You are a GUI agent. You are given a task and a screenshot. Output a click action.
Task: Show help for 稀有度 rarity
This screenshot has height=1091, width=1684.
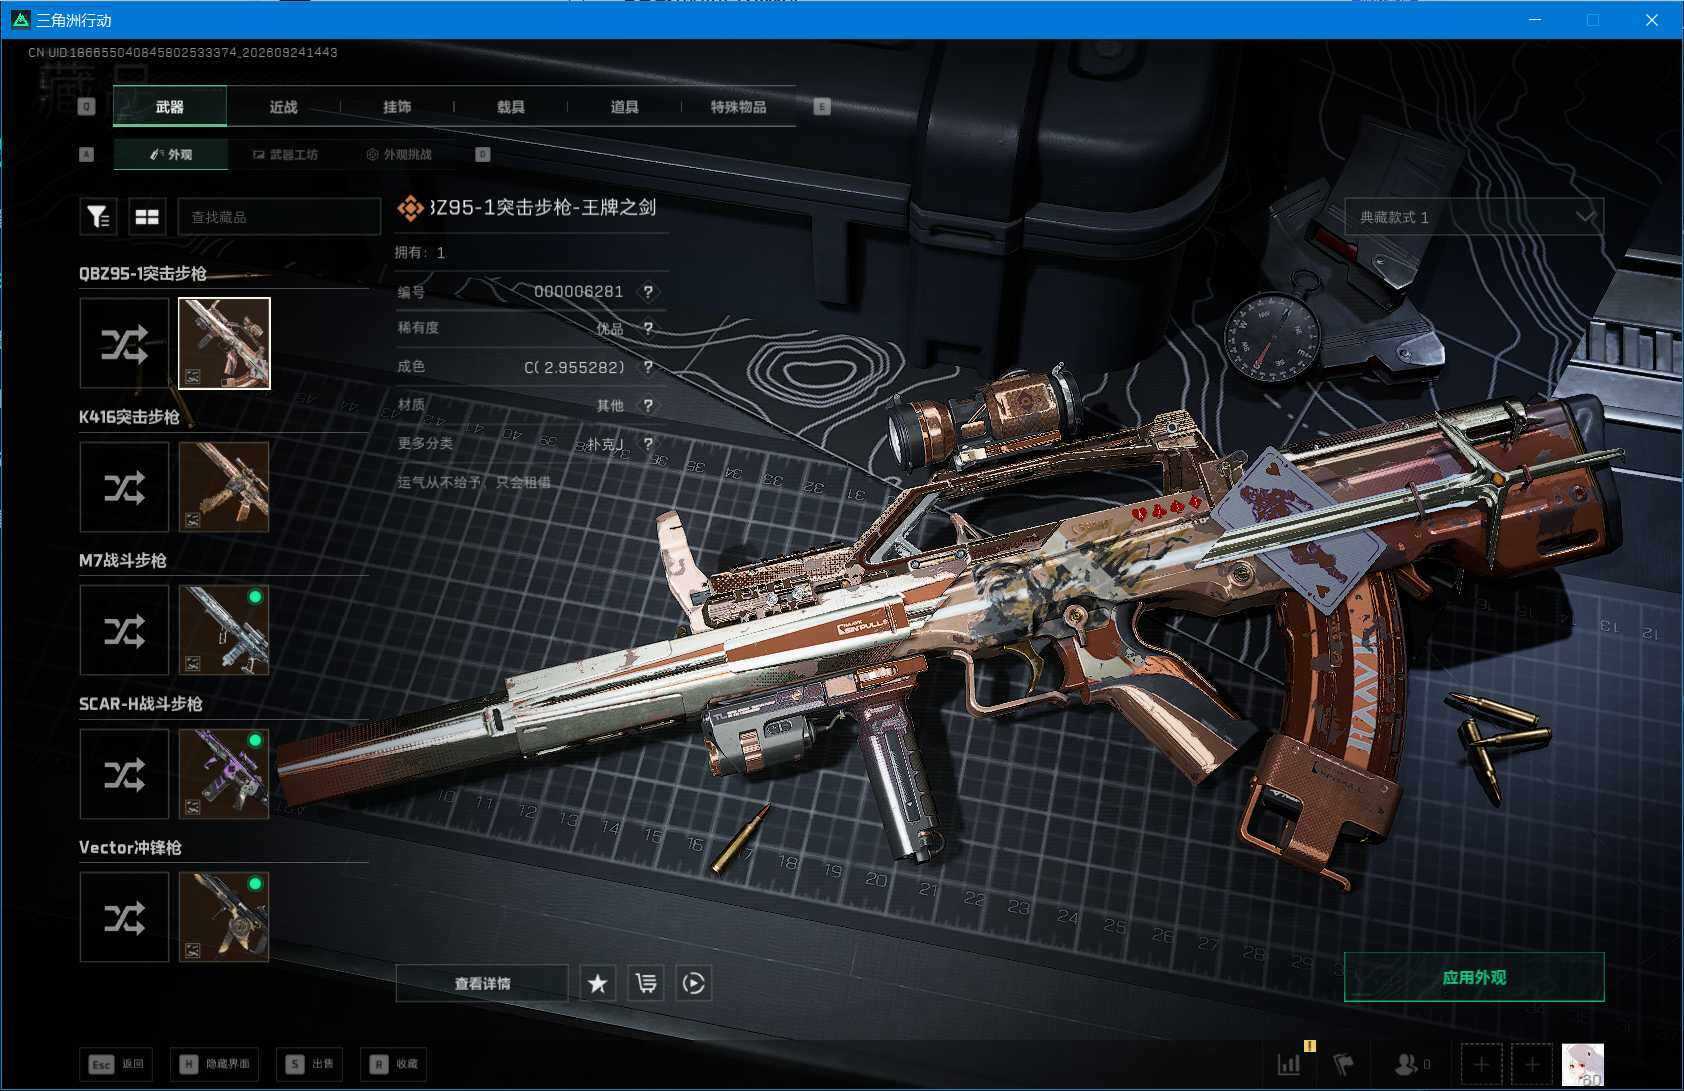pos(648,328)
